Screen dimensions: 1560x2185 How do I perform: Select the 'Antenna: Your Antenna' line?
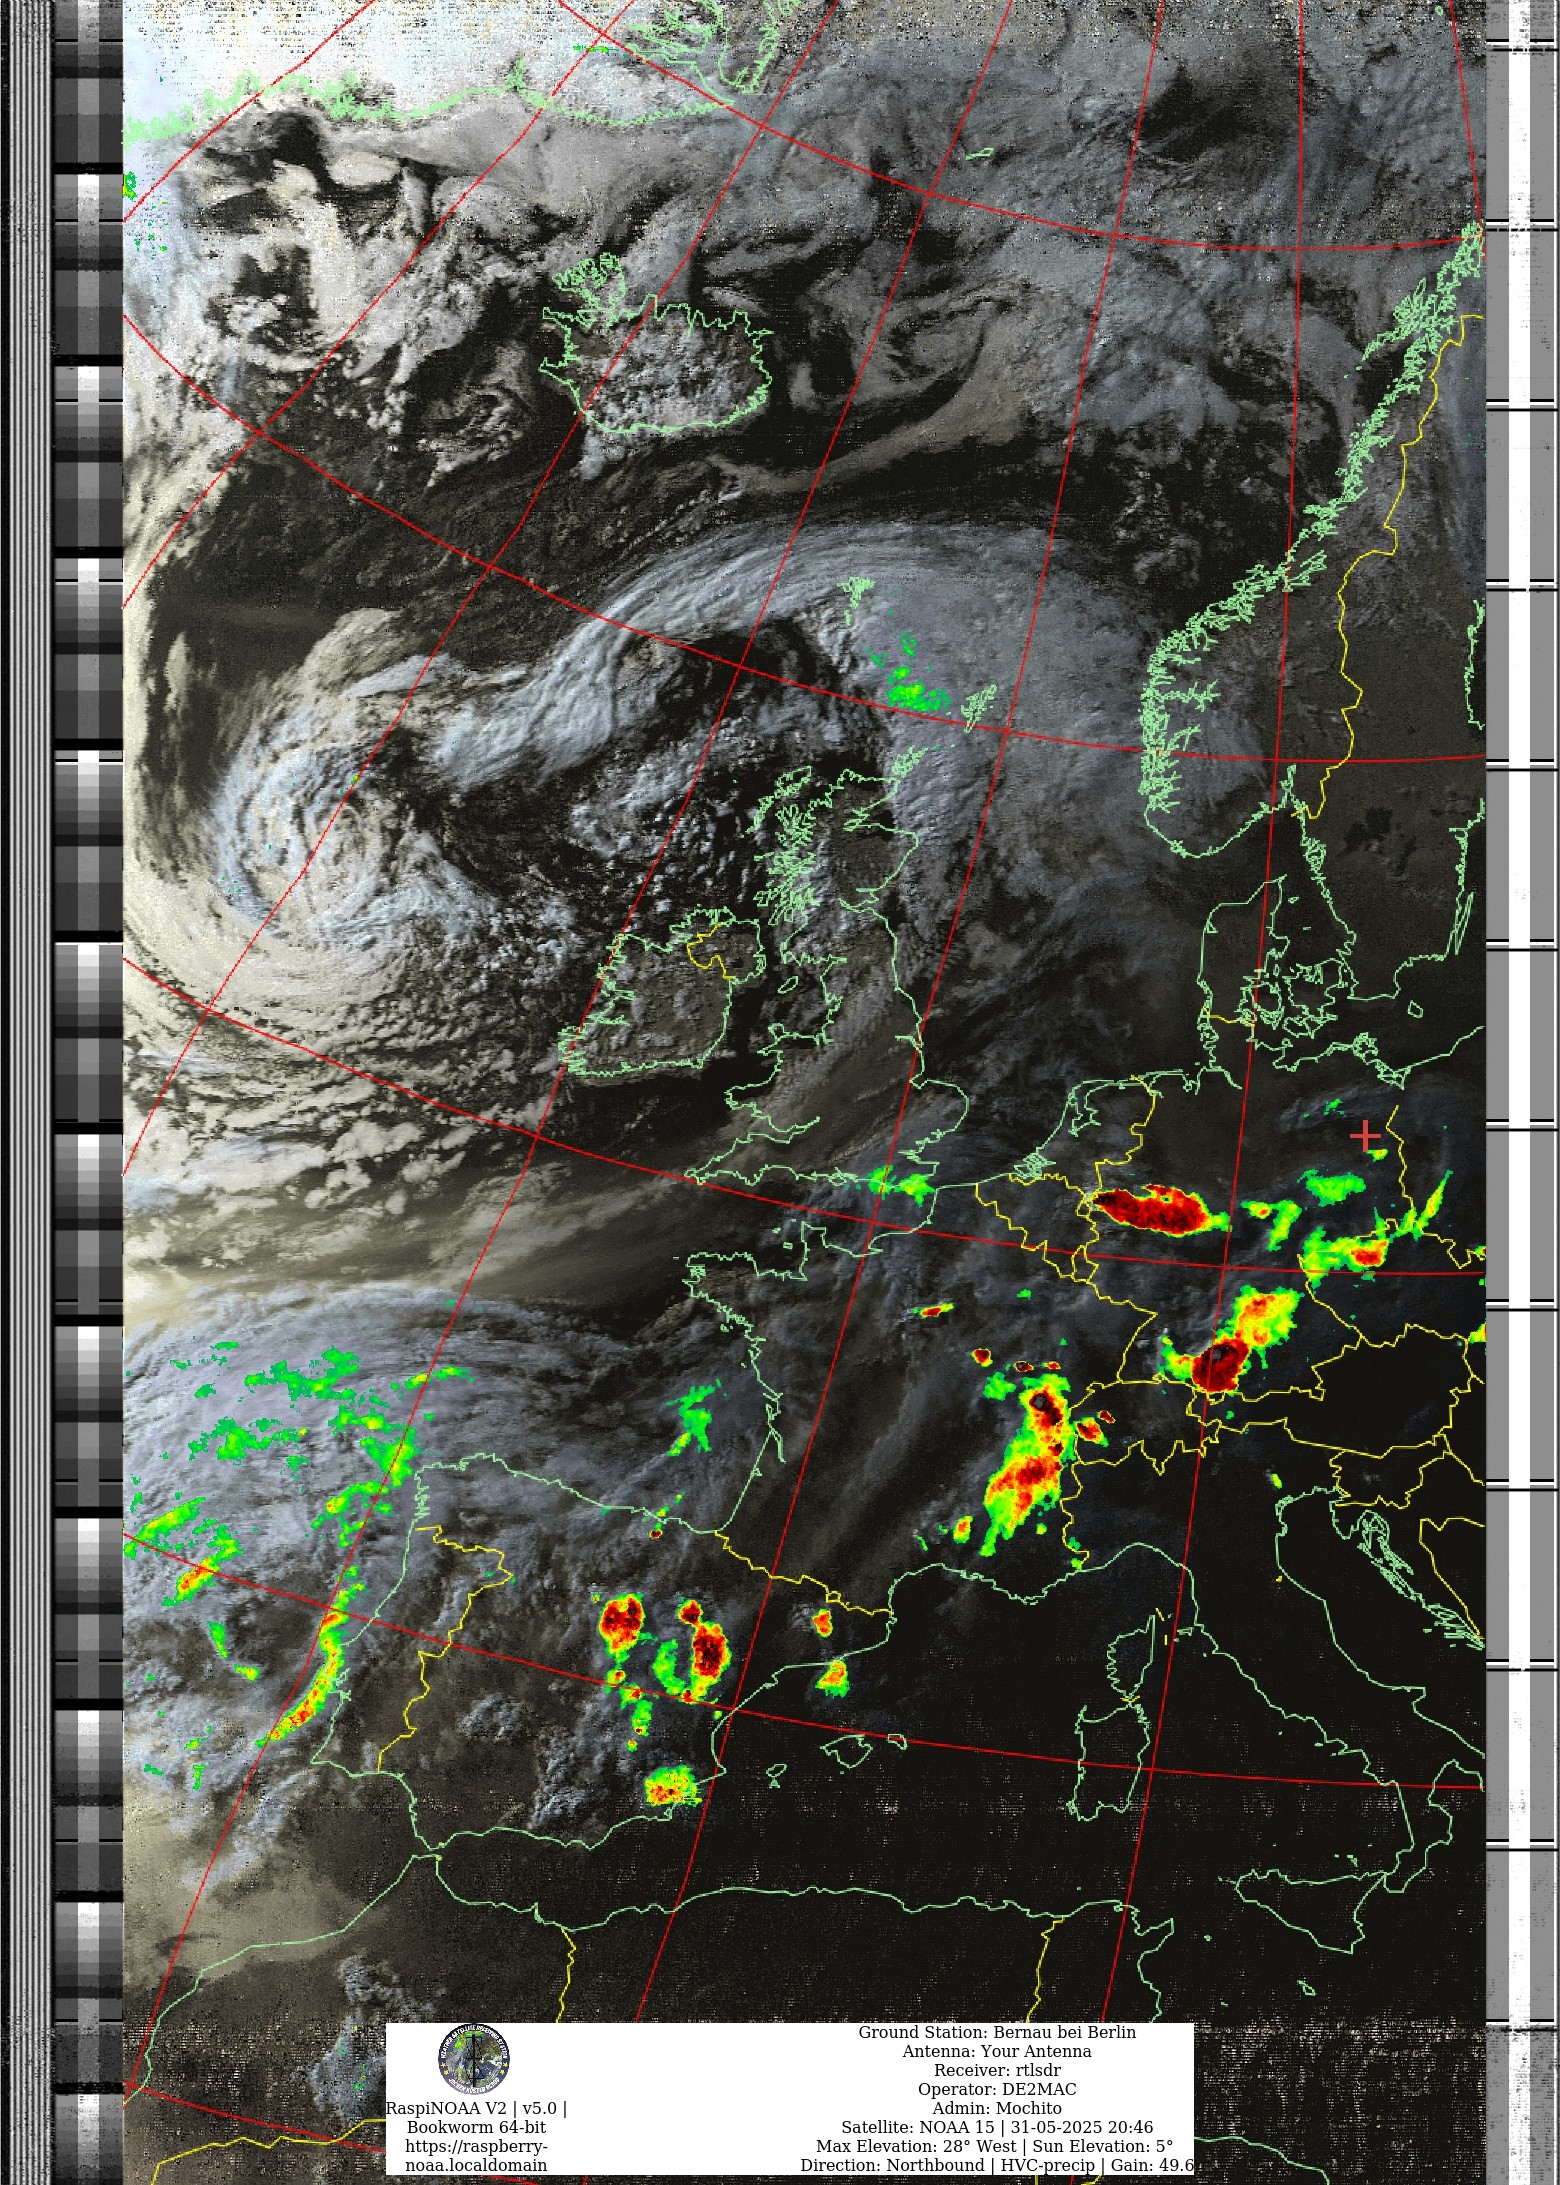pos(997,2051)
